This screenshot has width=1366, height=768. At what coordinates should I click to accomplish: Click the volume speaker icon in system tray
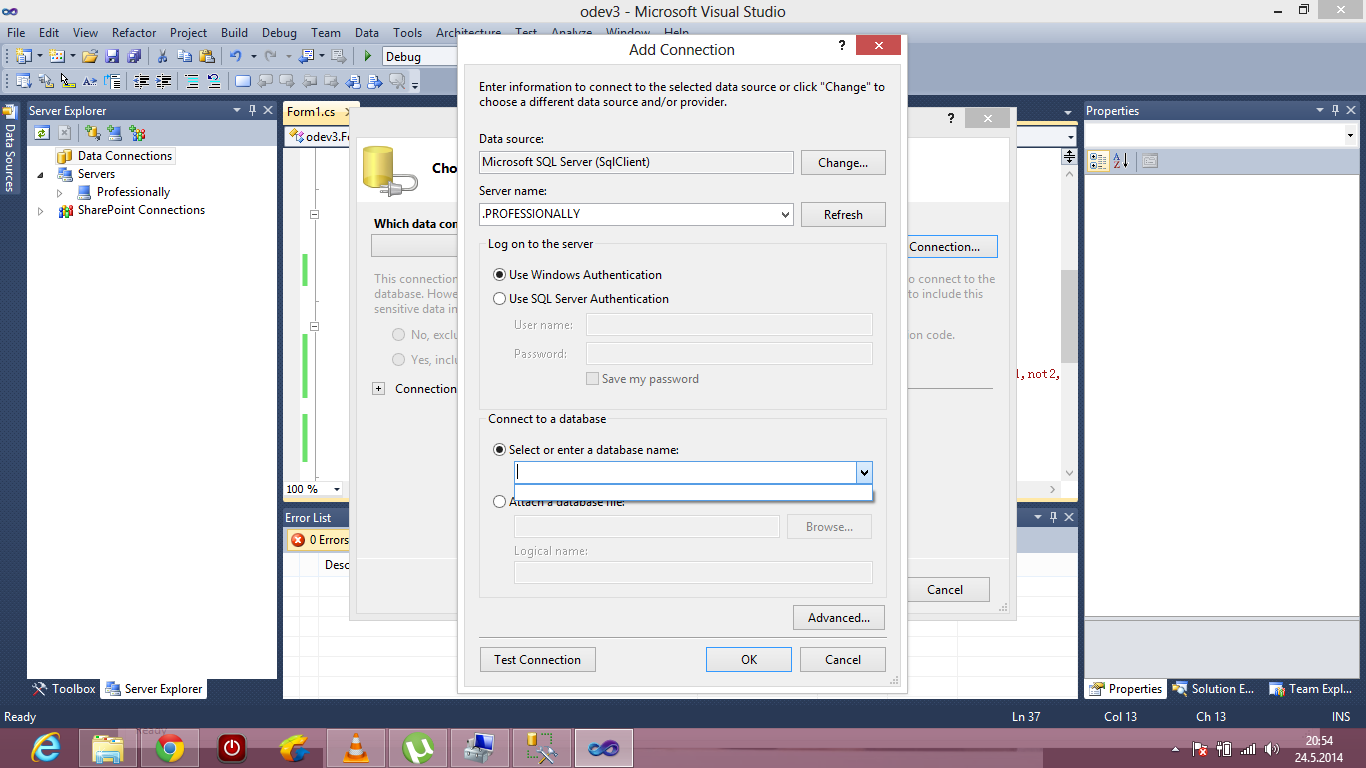coord(1272,748)
